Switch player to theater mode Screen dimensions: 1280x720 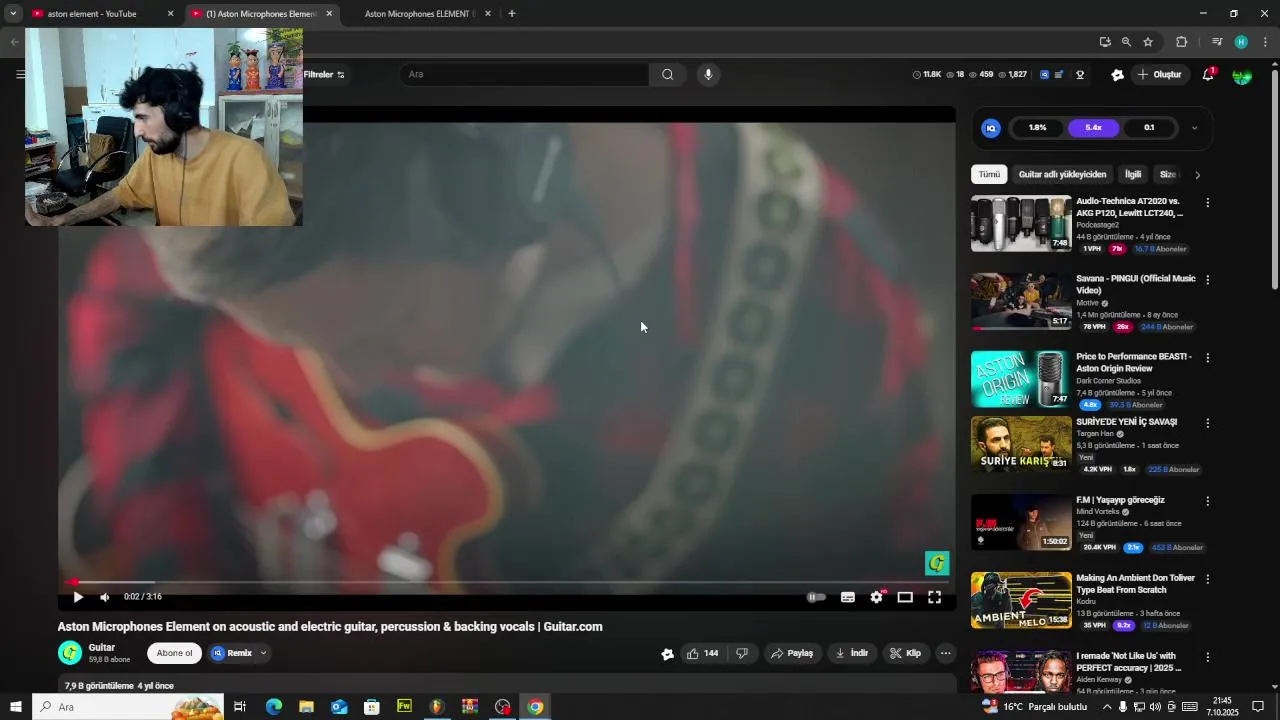905,597
